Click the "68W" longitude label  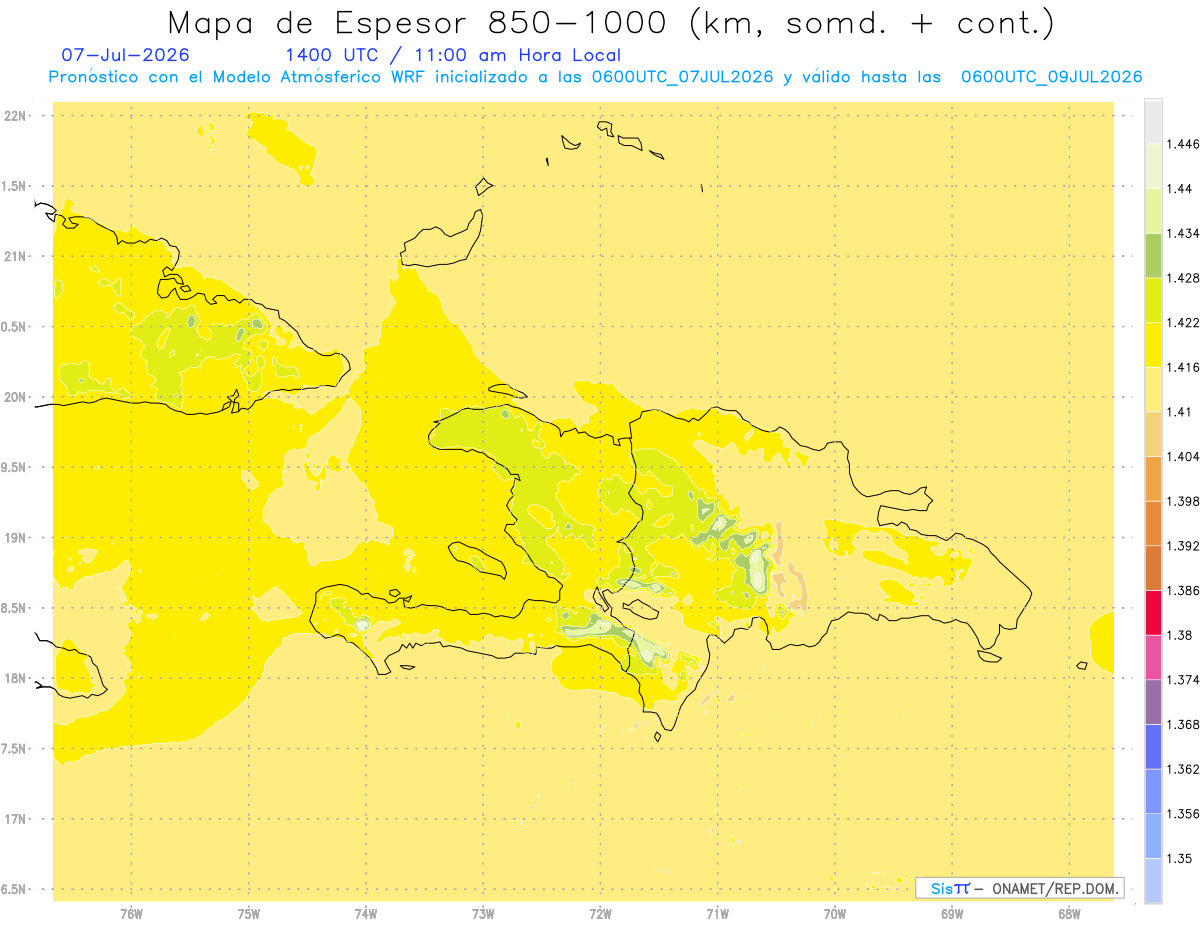click(1069, 914)
